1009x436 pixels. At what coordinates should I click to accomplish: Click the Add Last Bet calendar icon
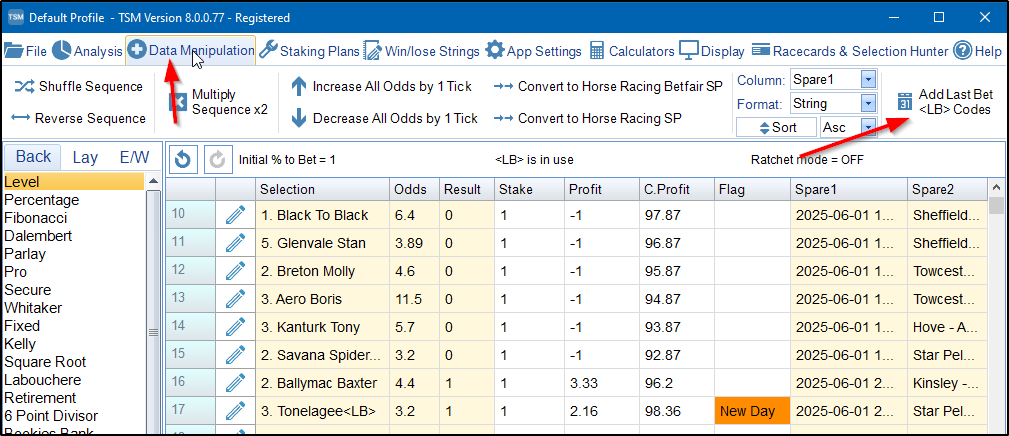tap(903, 102)
